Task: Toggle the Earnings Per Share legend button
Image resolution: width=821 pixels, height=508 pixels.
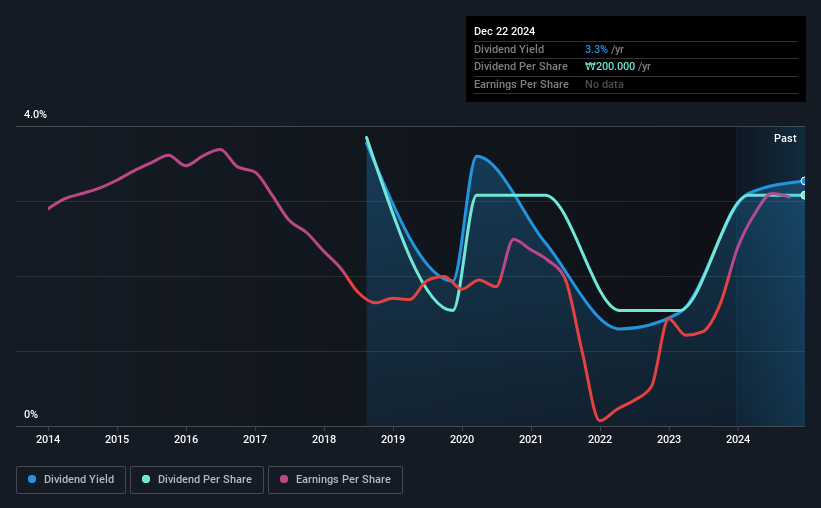Action: tap(335, 480)
